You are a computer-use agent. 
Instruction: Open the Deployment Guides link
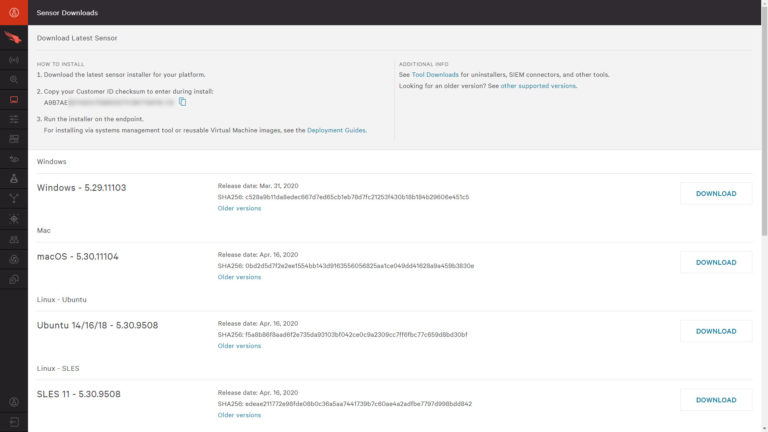(336, 130)
